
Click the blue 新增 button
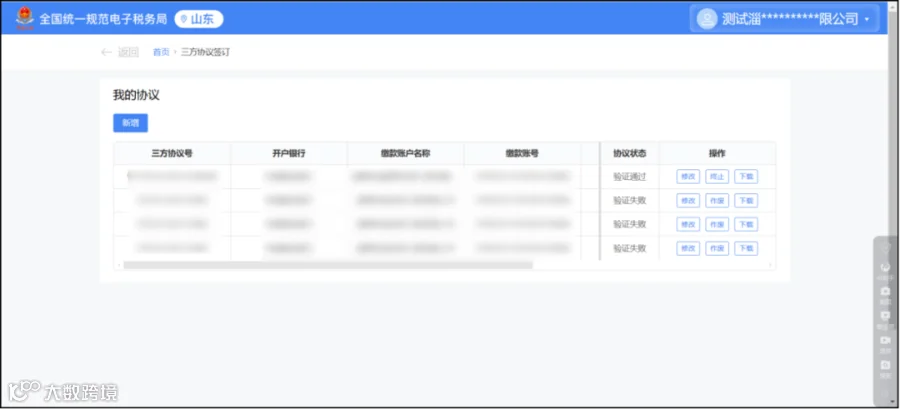pyautogui.click(x=130, y=123)
